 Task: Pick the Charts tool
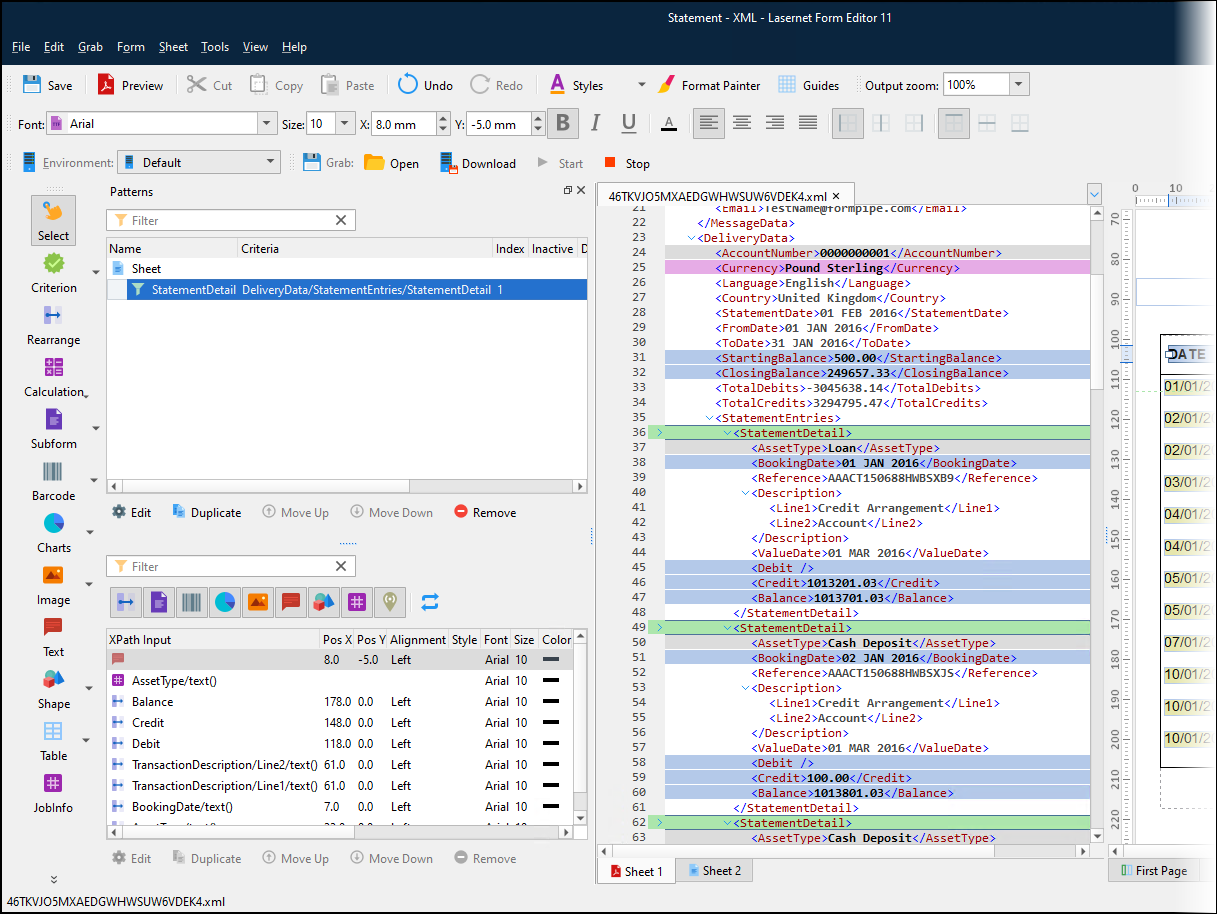(x=53, y=532)
